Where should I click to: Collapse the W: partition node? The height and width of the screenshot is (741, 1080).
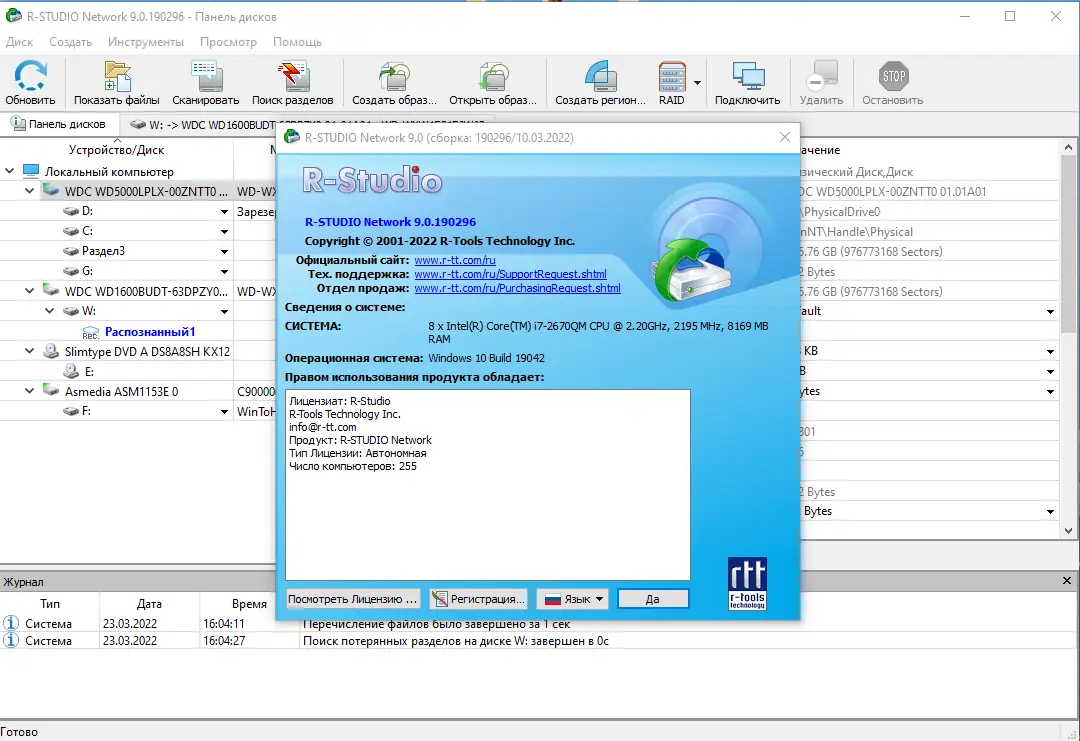[50, 311]
